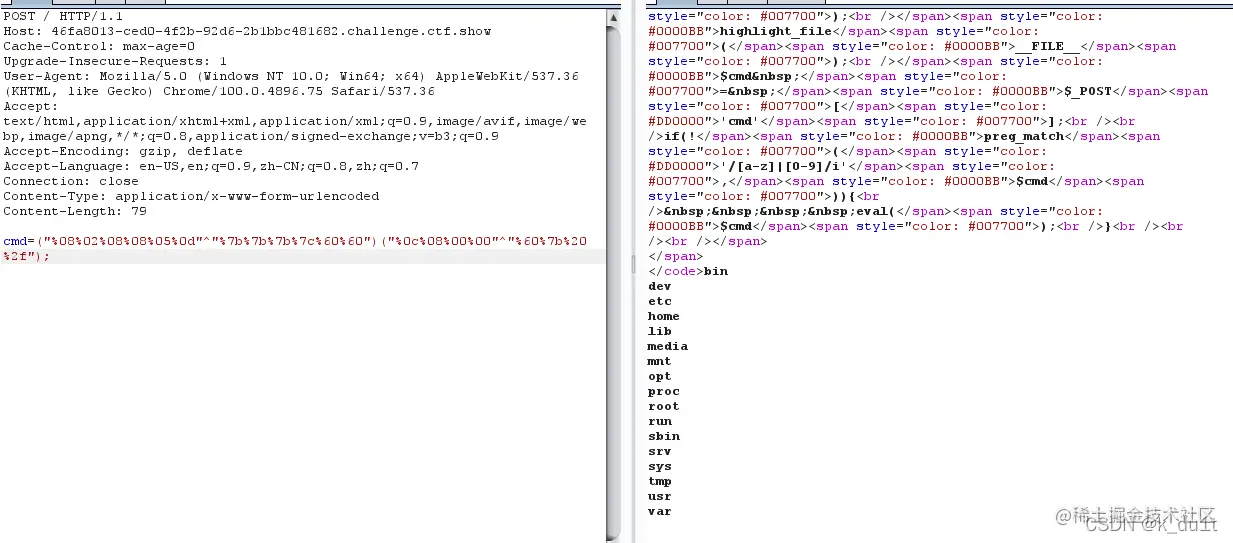Click the 'var' directory in response output
This screenshot has width=1233, height=543.
660,511
